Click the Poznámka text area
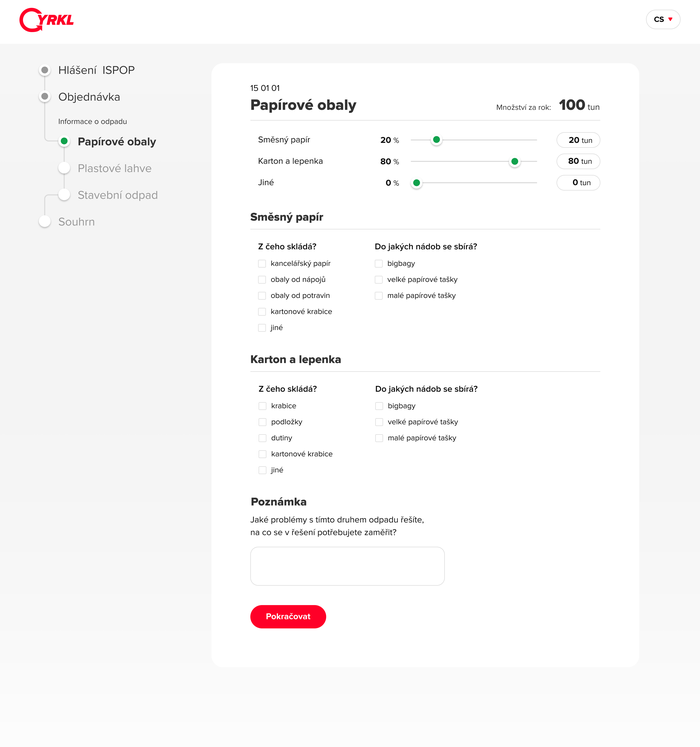 click(x=347, y=566)
